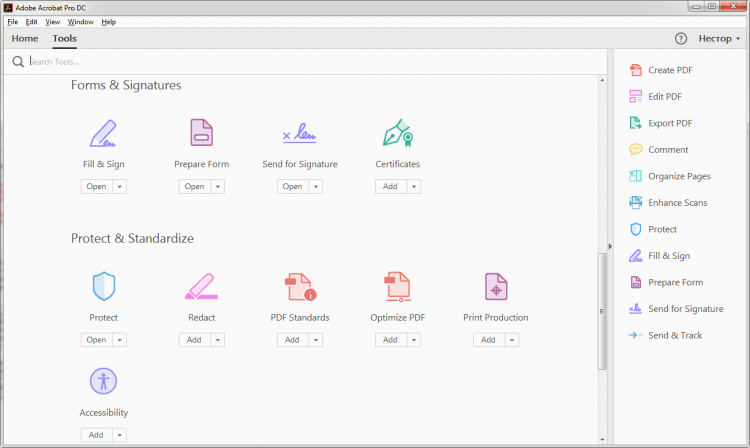Click Export PDF icon in right pane
The image size is (750, 448).
coord(635,123)
